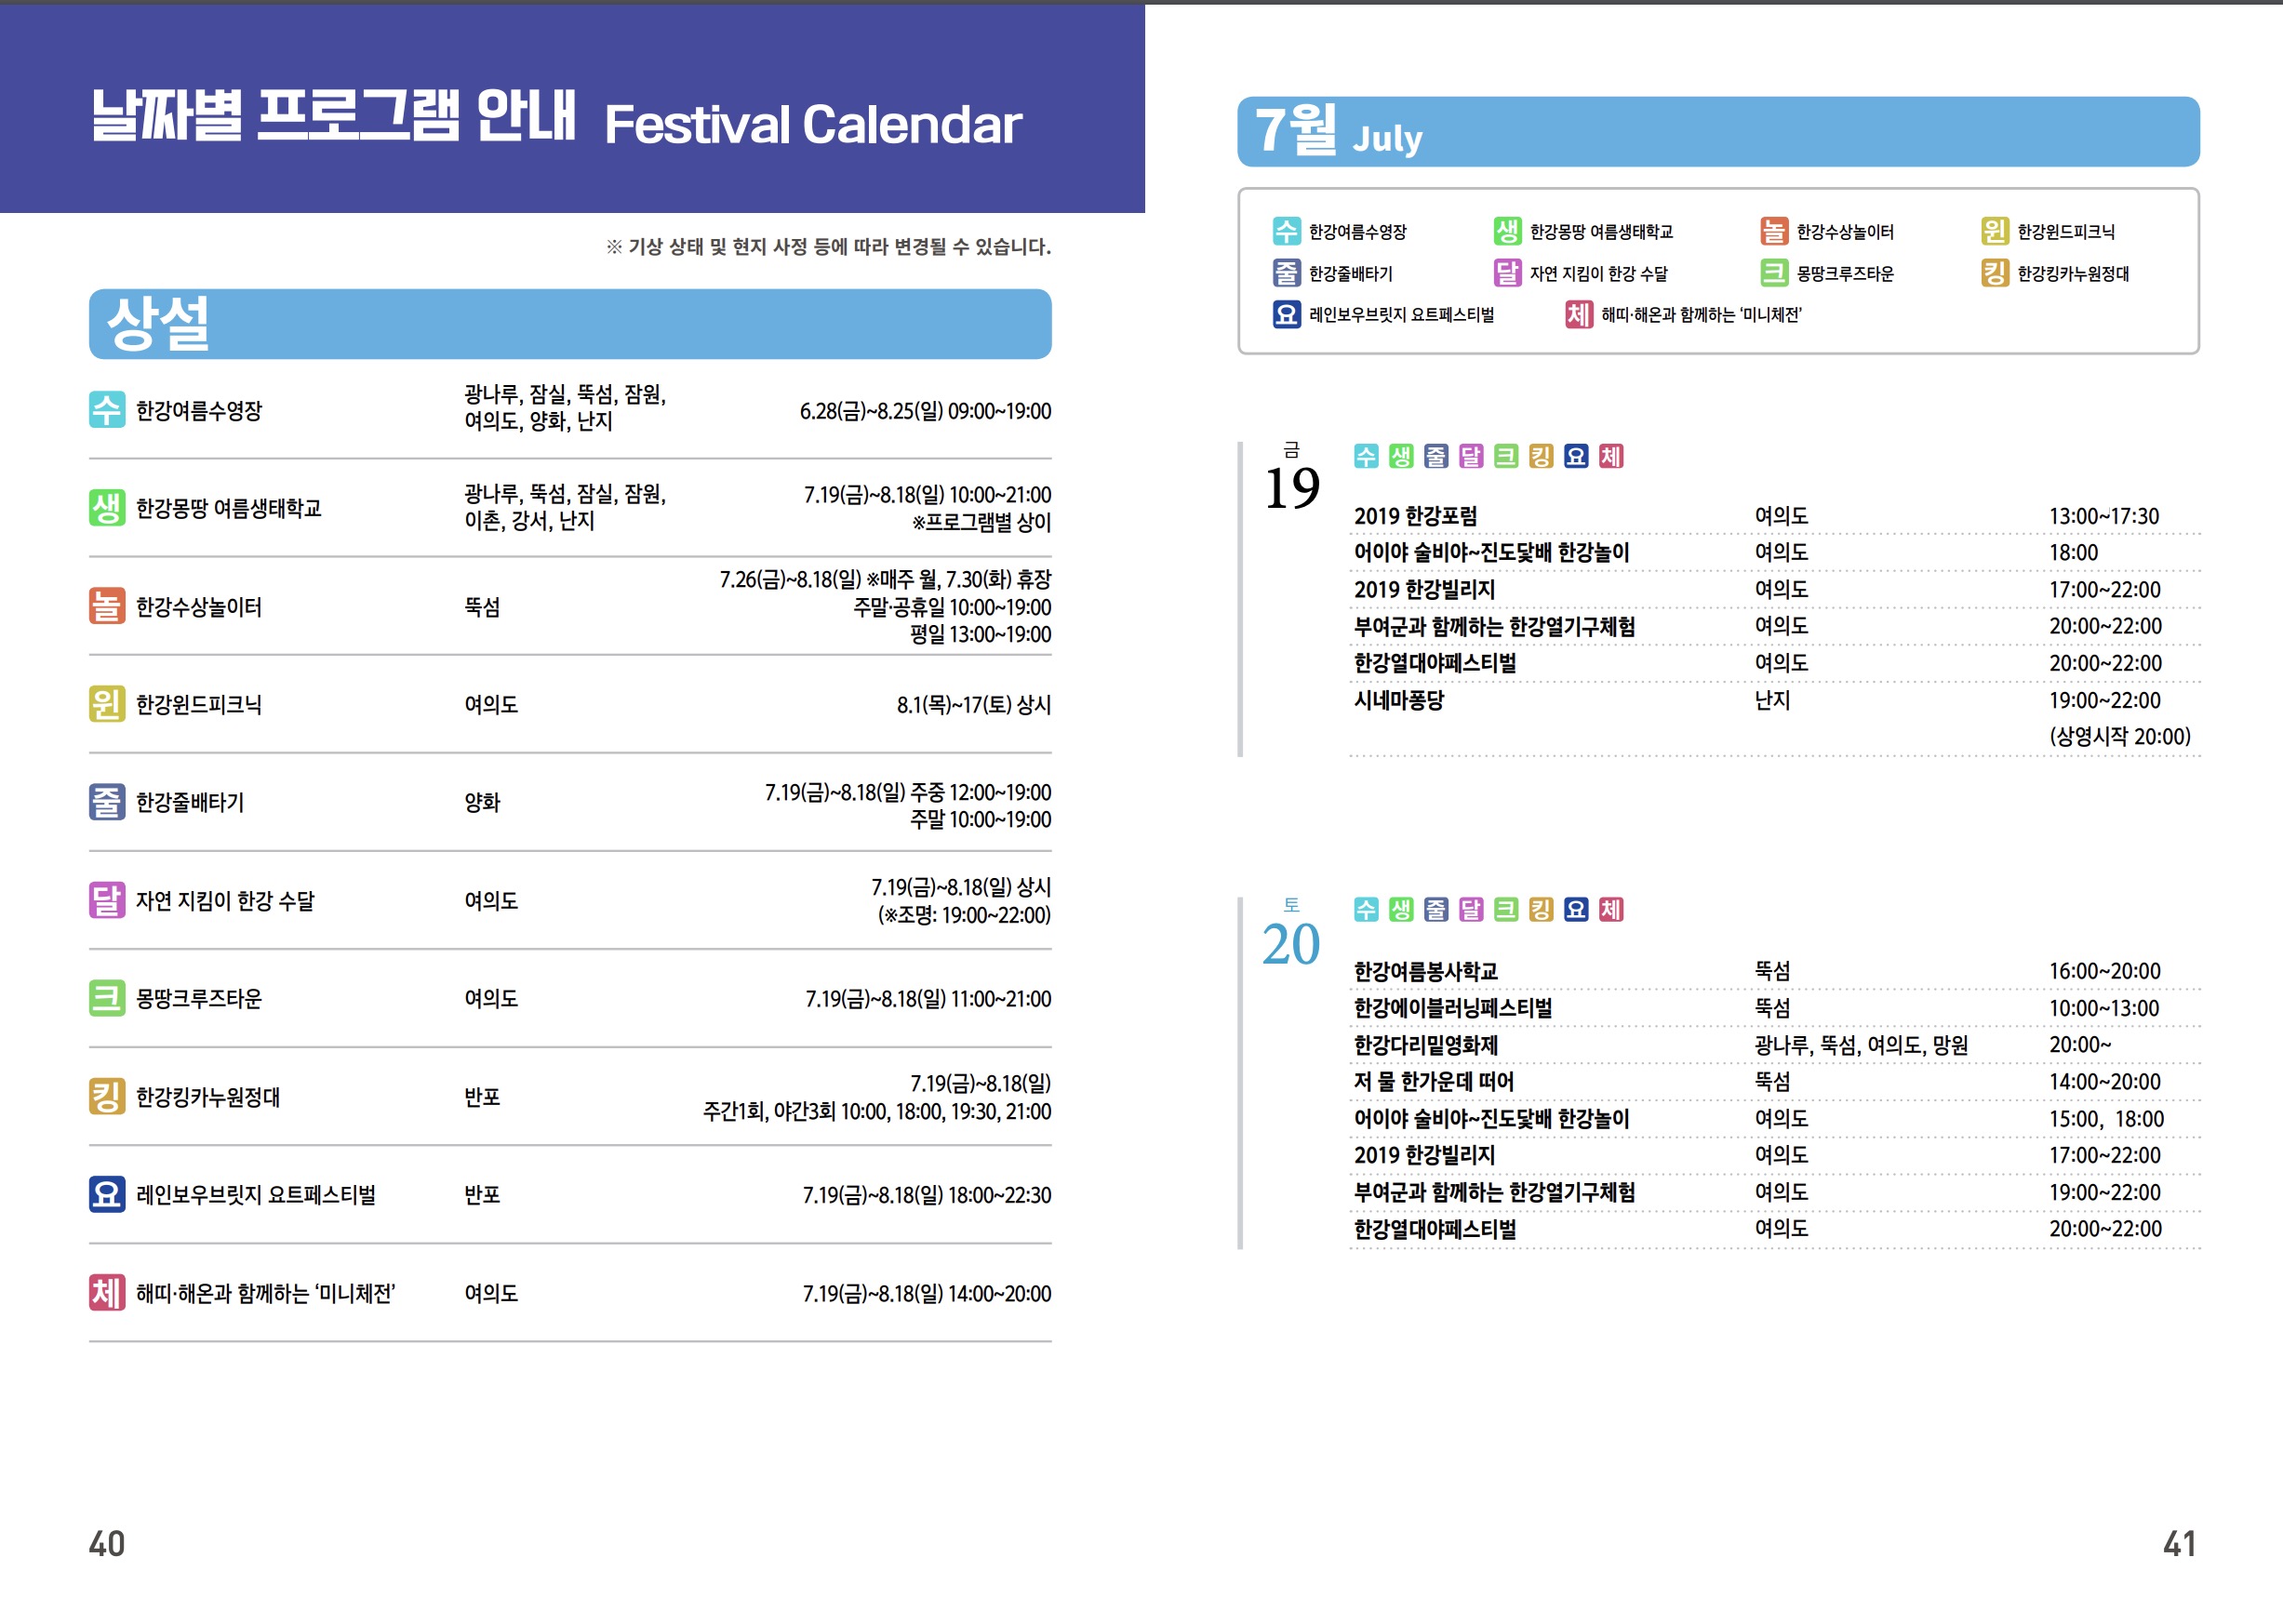Click the 요 icon in the July legend box

[1286, 314]
